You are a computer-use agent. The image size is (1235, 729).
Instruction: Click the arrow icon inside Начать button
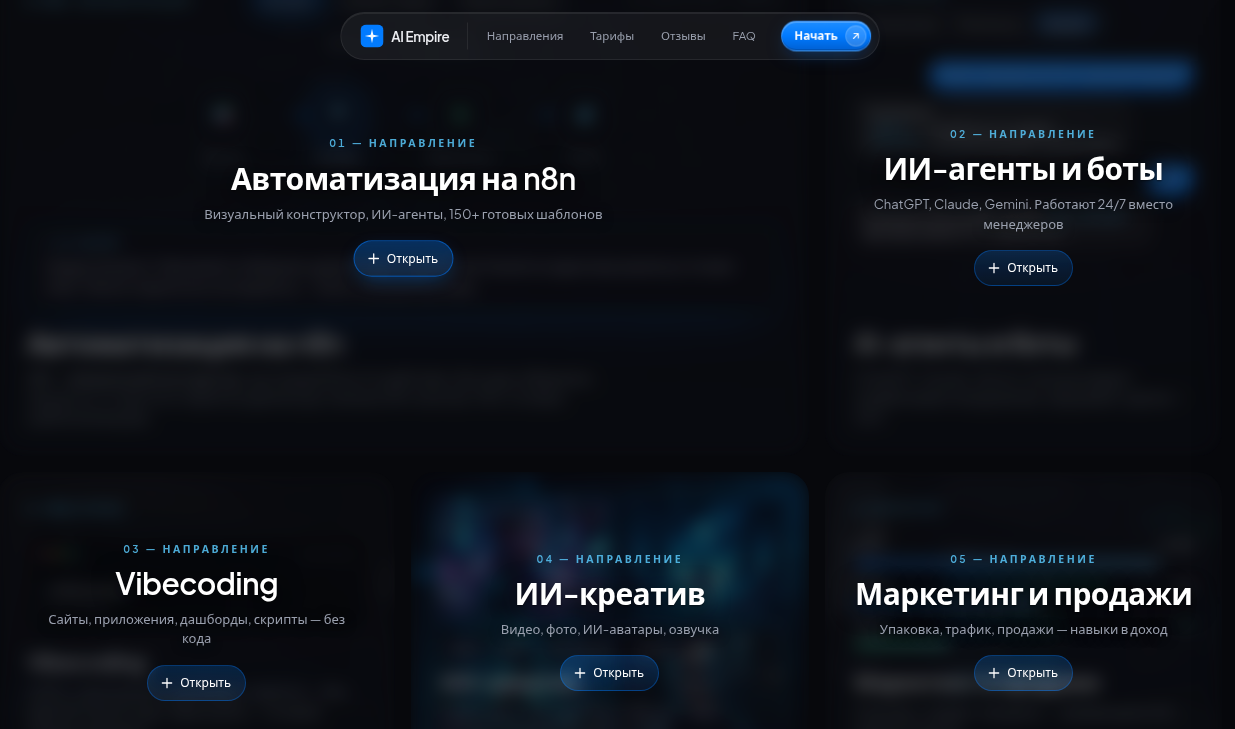point(855,36)
